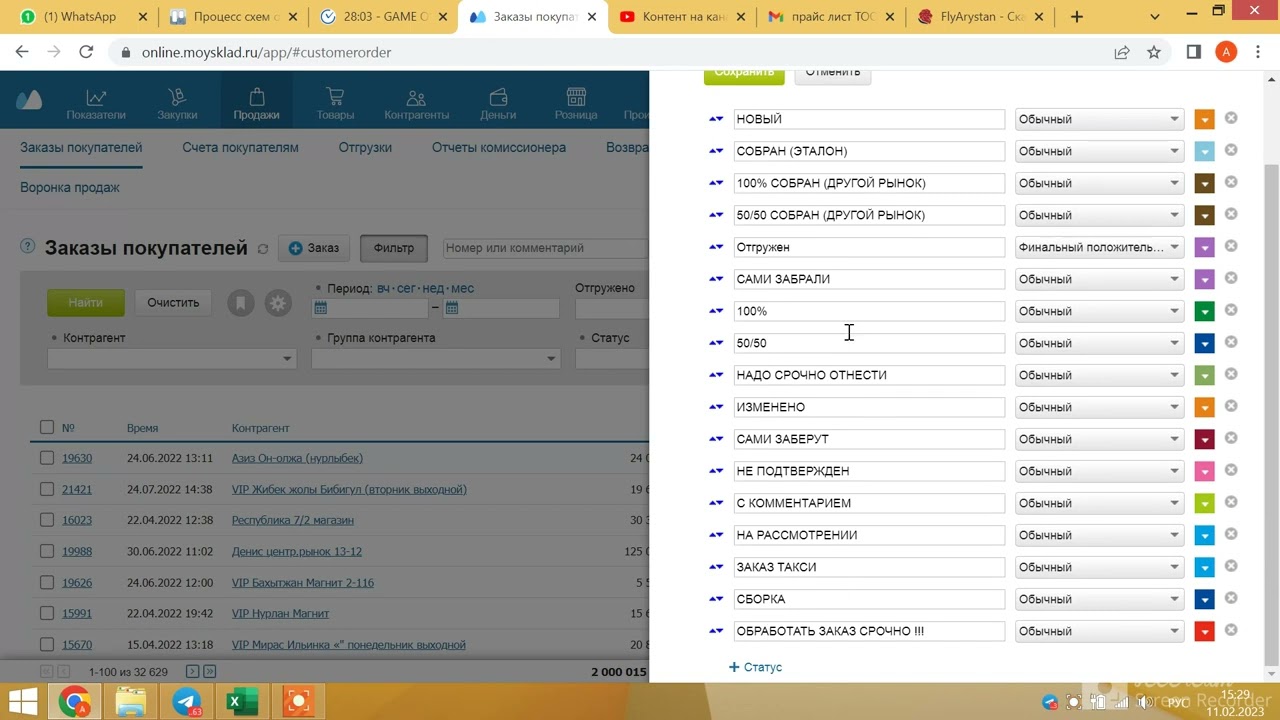Open order link 19630
This screenshot has width=1280, height=720.
click(x=77, y=458)
